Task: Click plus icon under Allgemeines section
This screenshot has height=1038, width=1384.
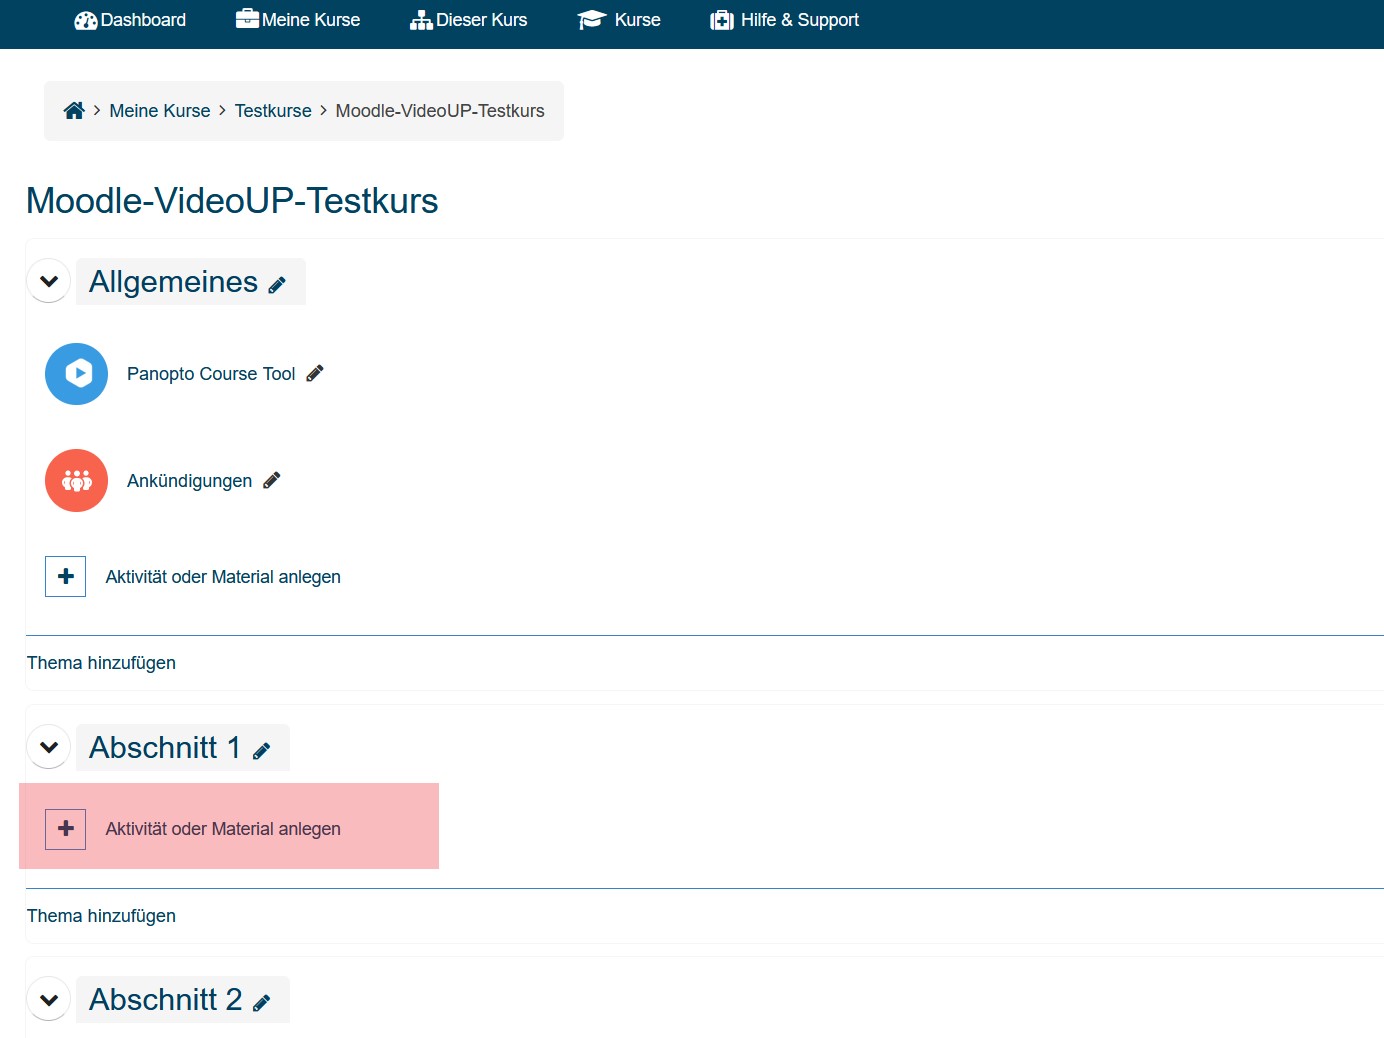Action: point(66,577)
